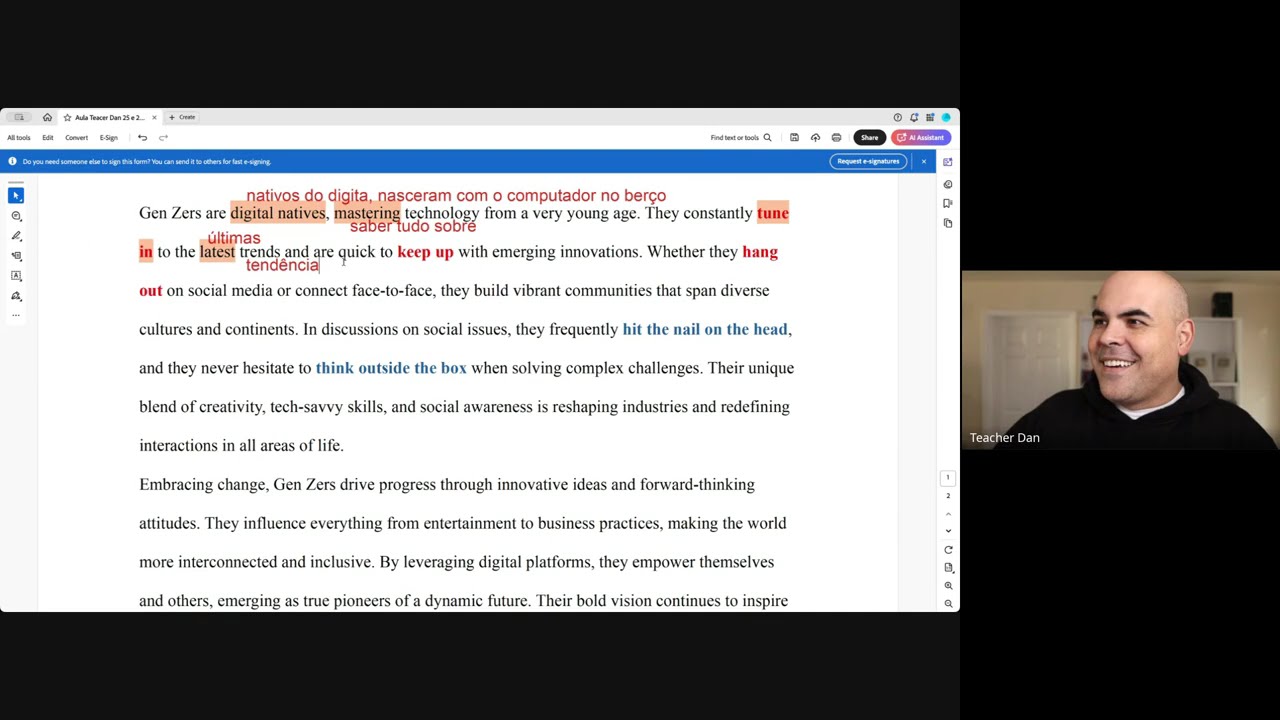Pick the highlighter pen tool
1280x720 pixels.
tap(16, 236)
